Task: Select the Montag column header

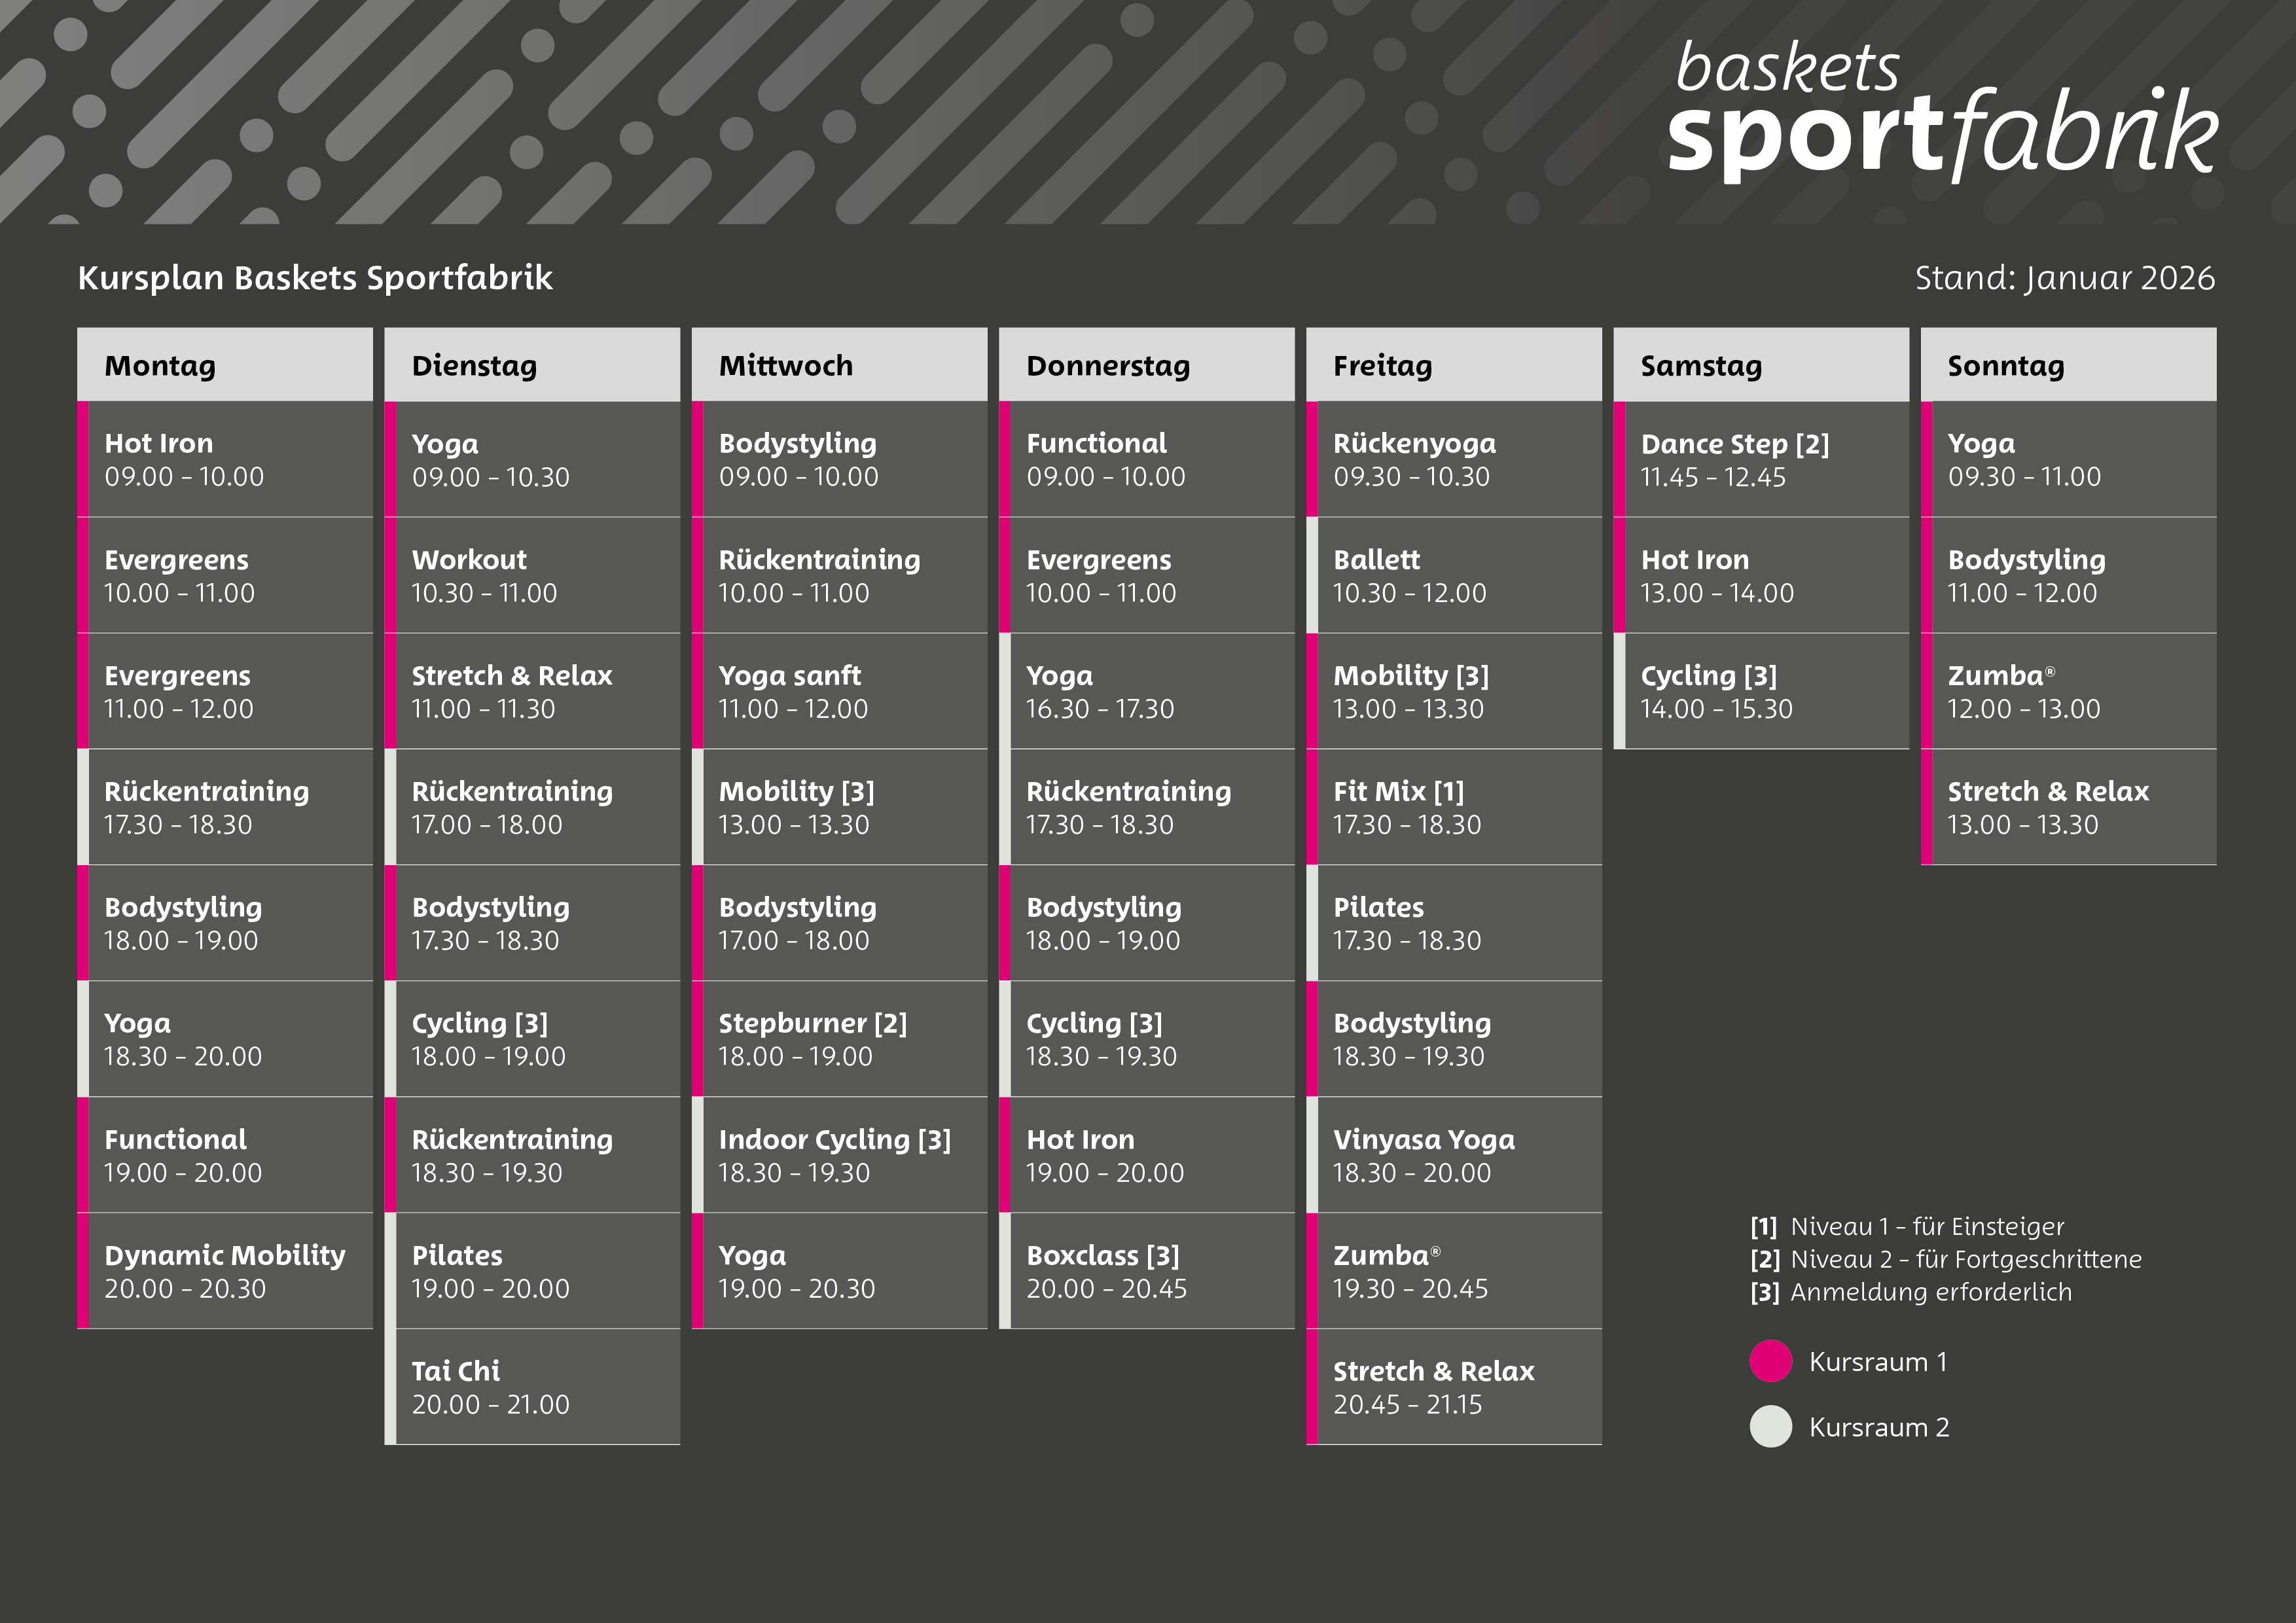Action: (225, 366)
